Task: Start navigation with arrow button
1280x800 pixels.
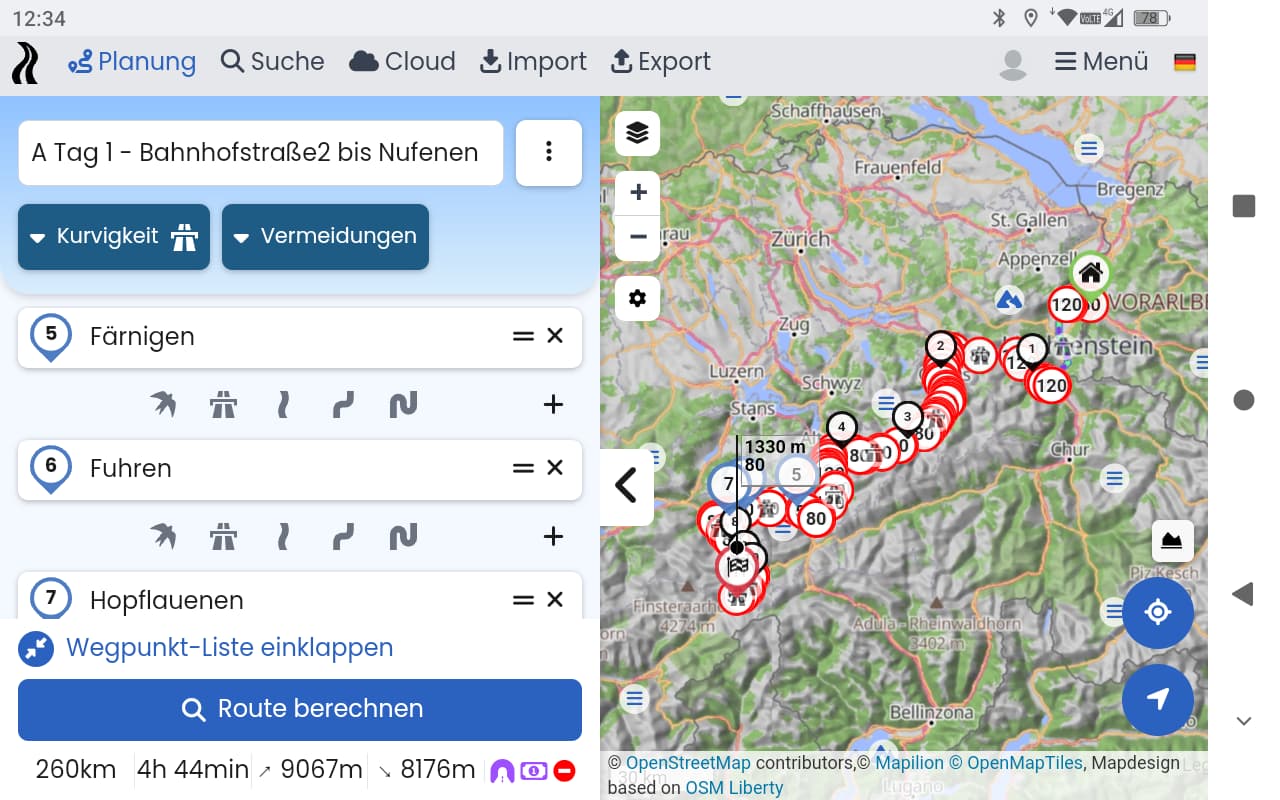Action: (x=1157, y=699)
